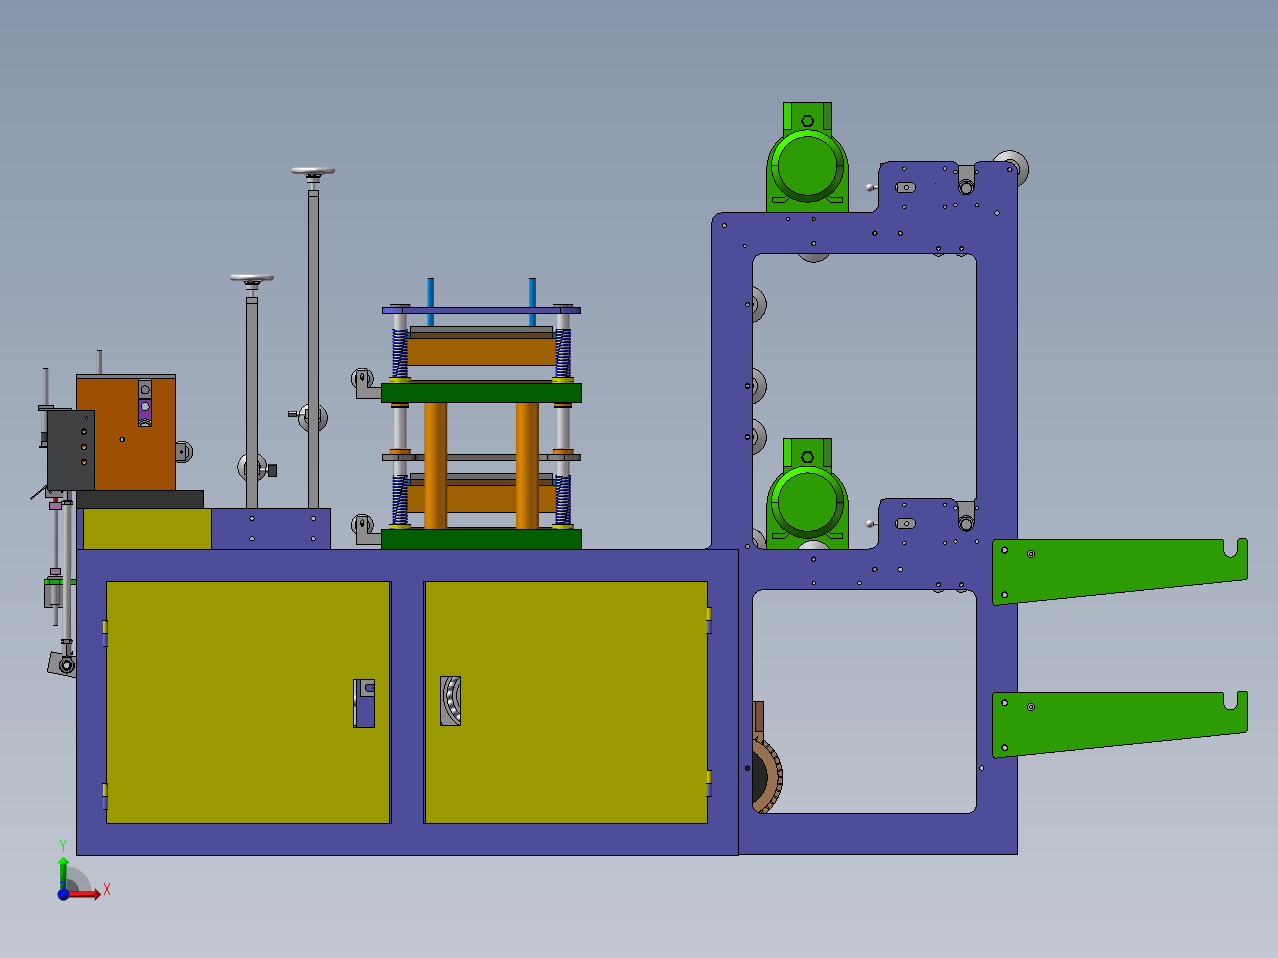Image resolution: width=1278 pixels, height=958 pixels.
Task: Select the lower green motor
Action: pos(807,494)
